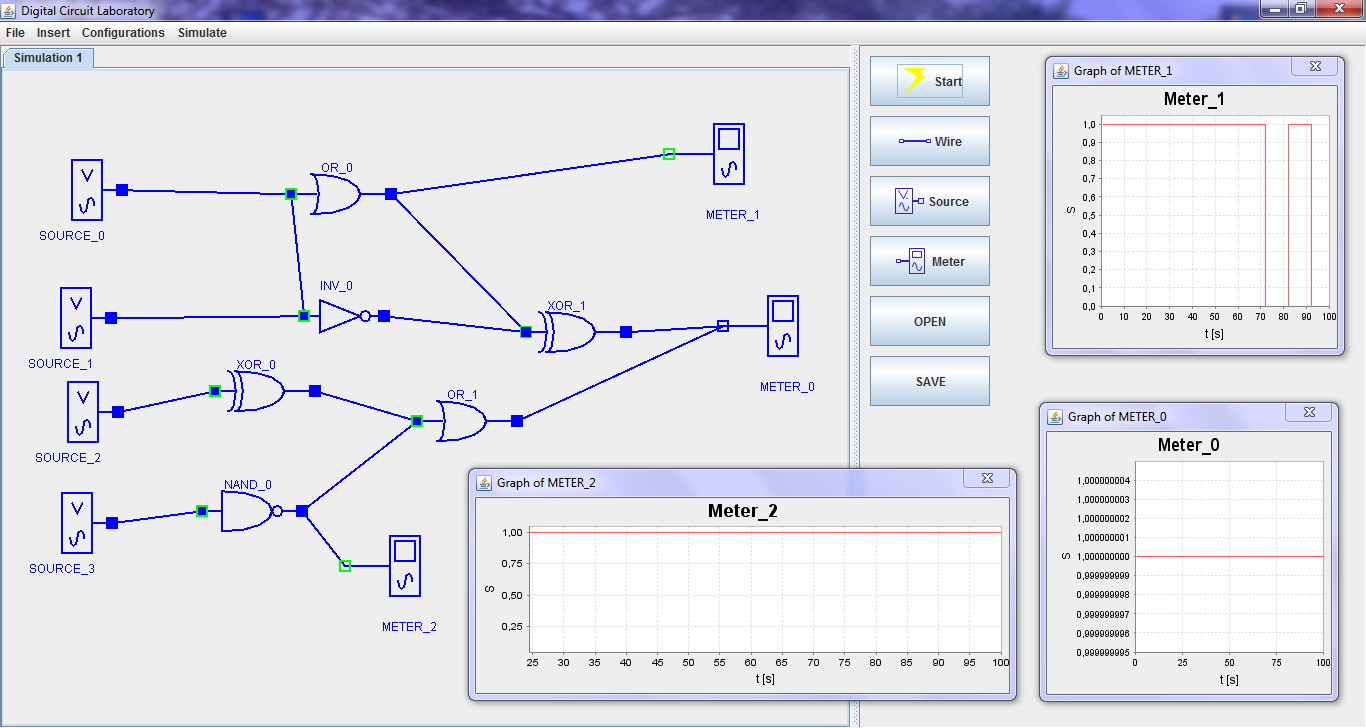The height and width of the screenshot is (728, 1366).
Task: Choose the Wire tool button
Action: coord(930,141)
